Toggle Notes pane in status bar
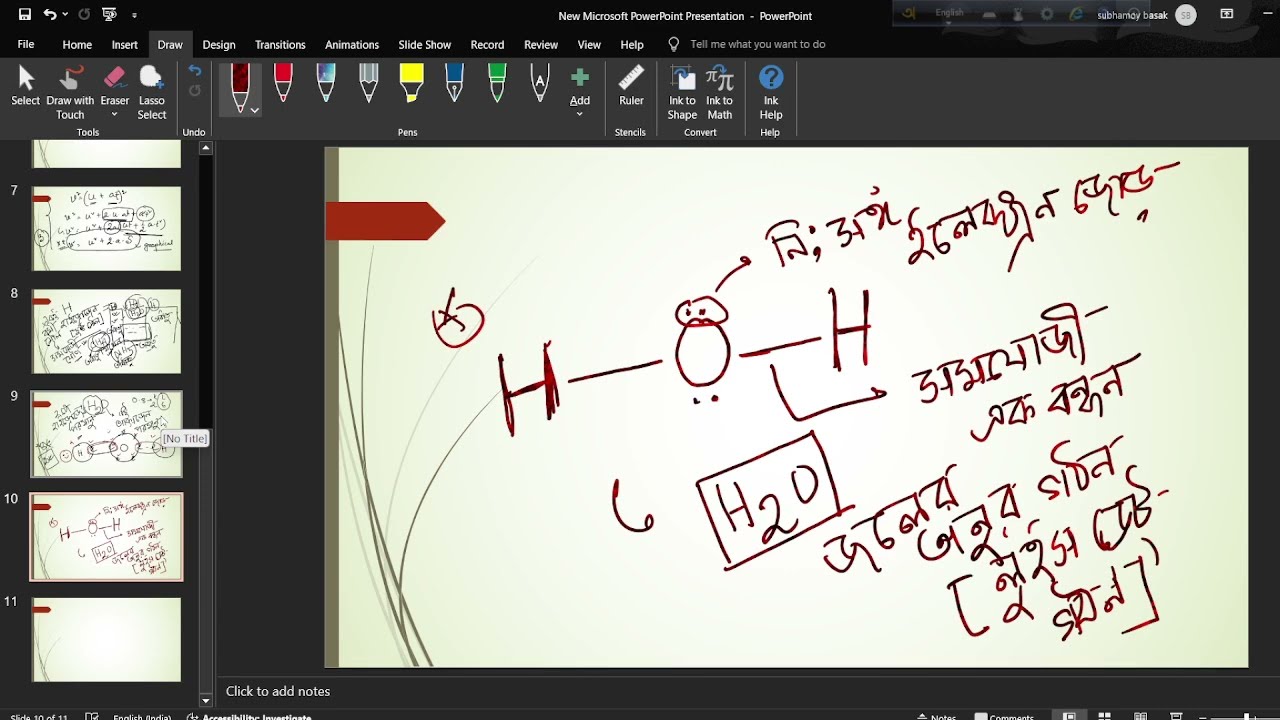The height and width of the screenshot is (720, 1280). (937, 716)
